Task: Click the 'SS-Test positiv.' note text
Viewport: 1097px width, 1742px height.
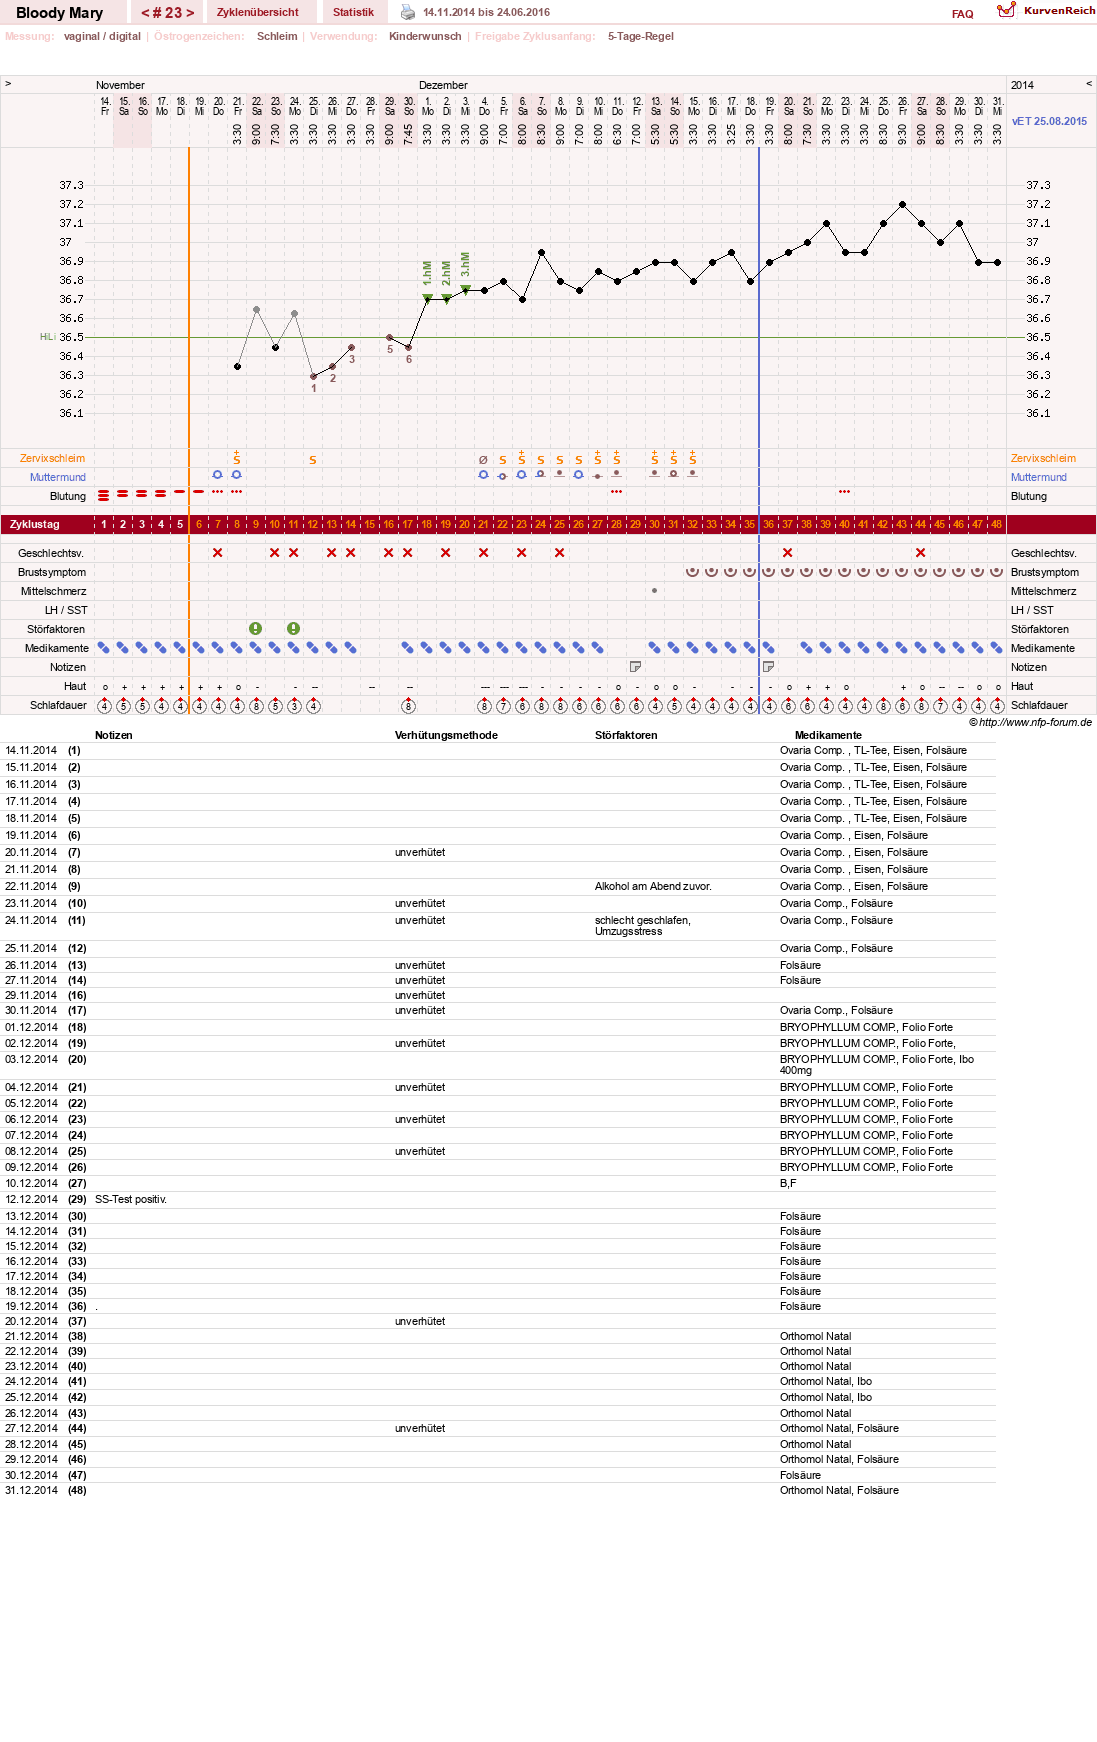Action: pyautogui.click(x=131, y=1199)
